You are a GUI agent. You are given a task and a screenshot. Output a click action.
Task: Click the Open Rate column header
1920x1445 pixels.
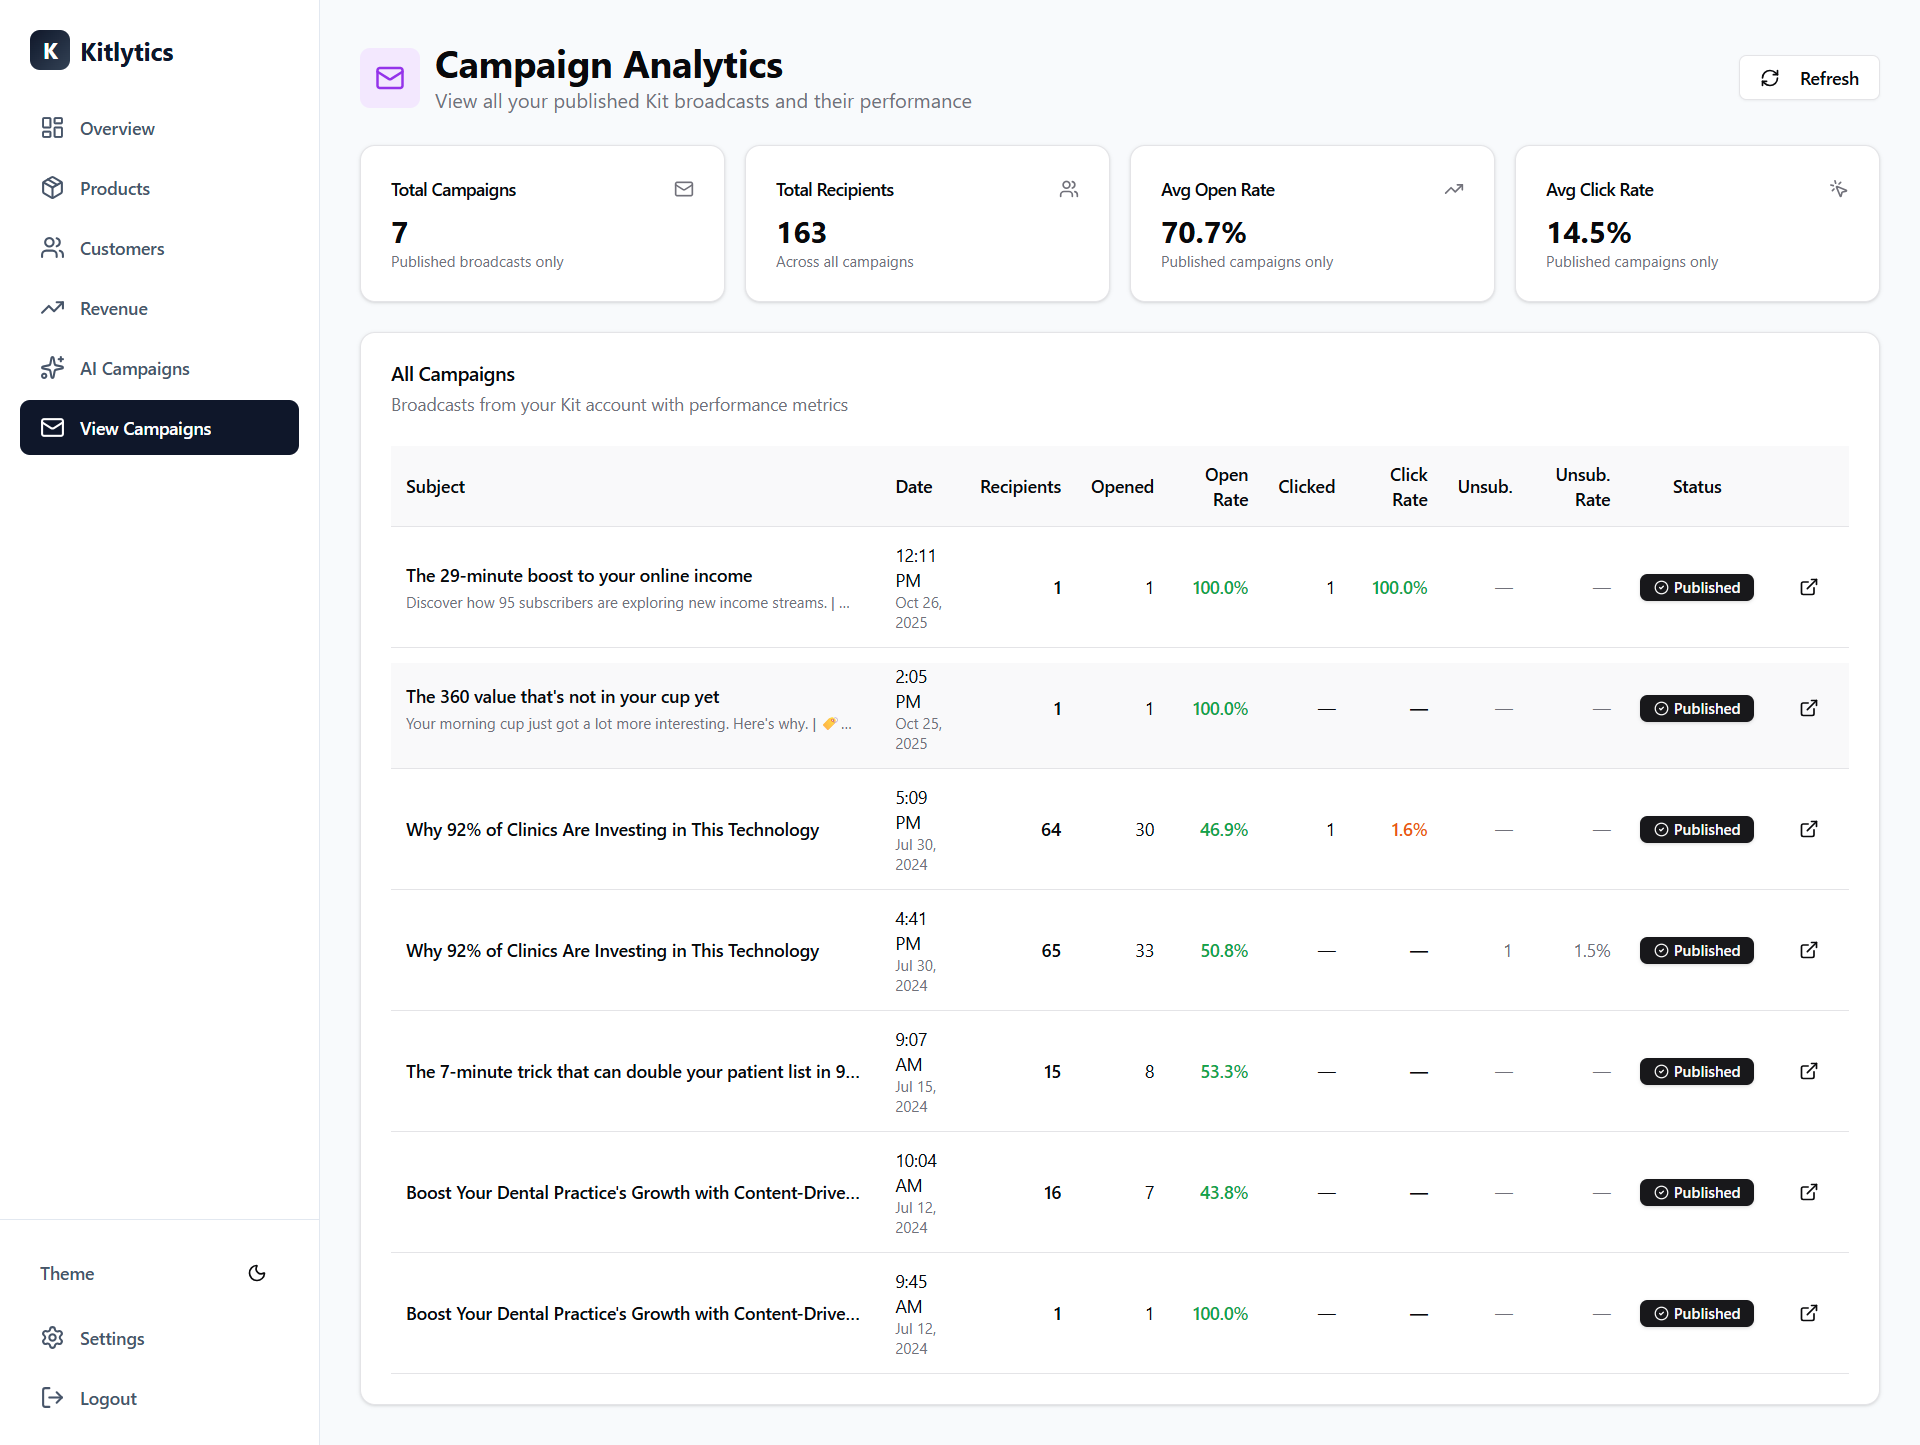pyautogui.click(x=1226, y=487)
